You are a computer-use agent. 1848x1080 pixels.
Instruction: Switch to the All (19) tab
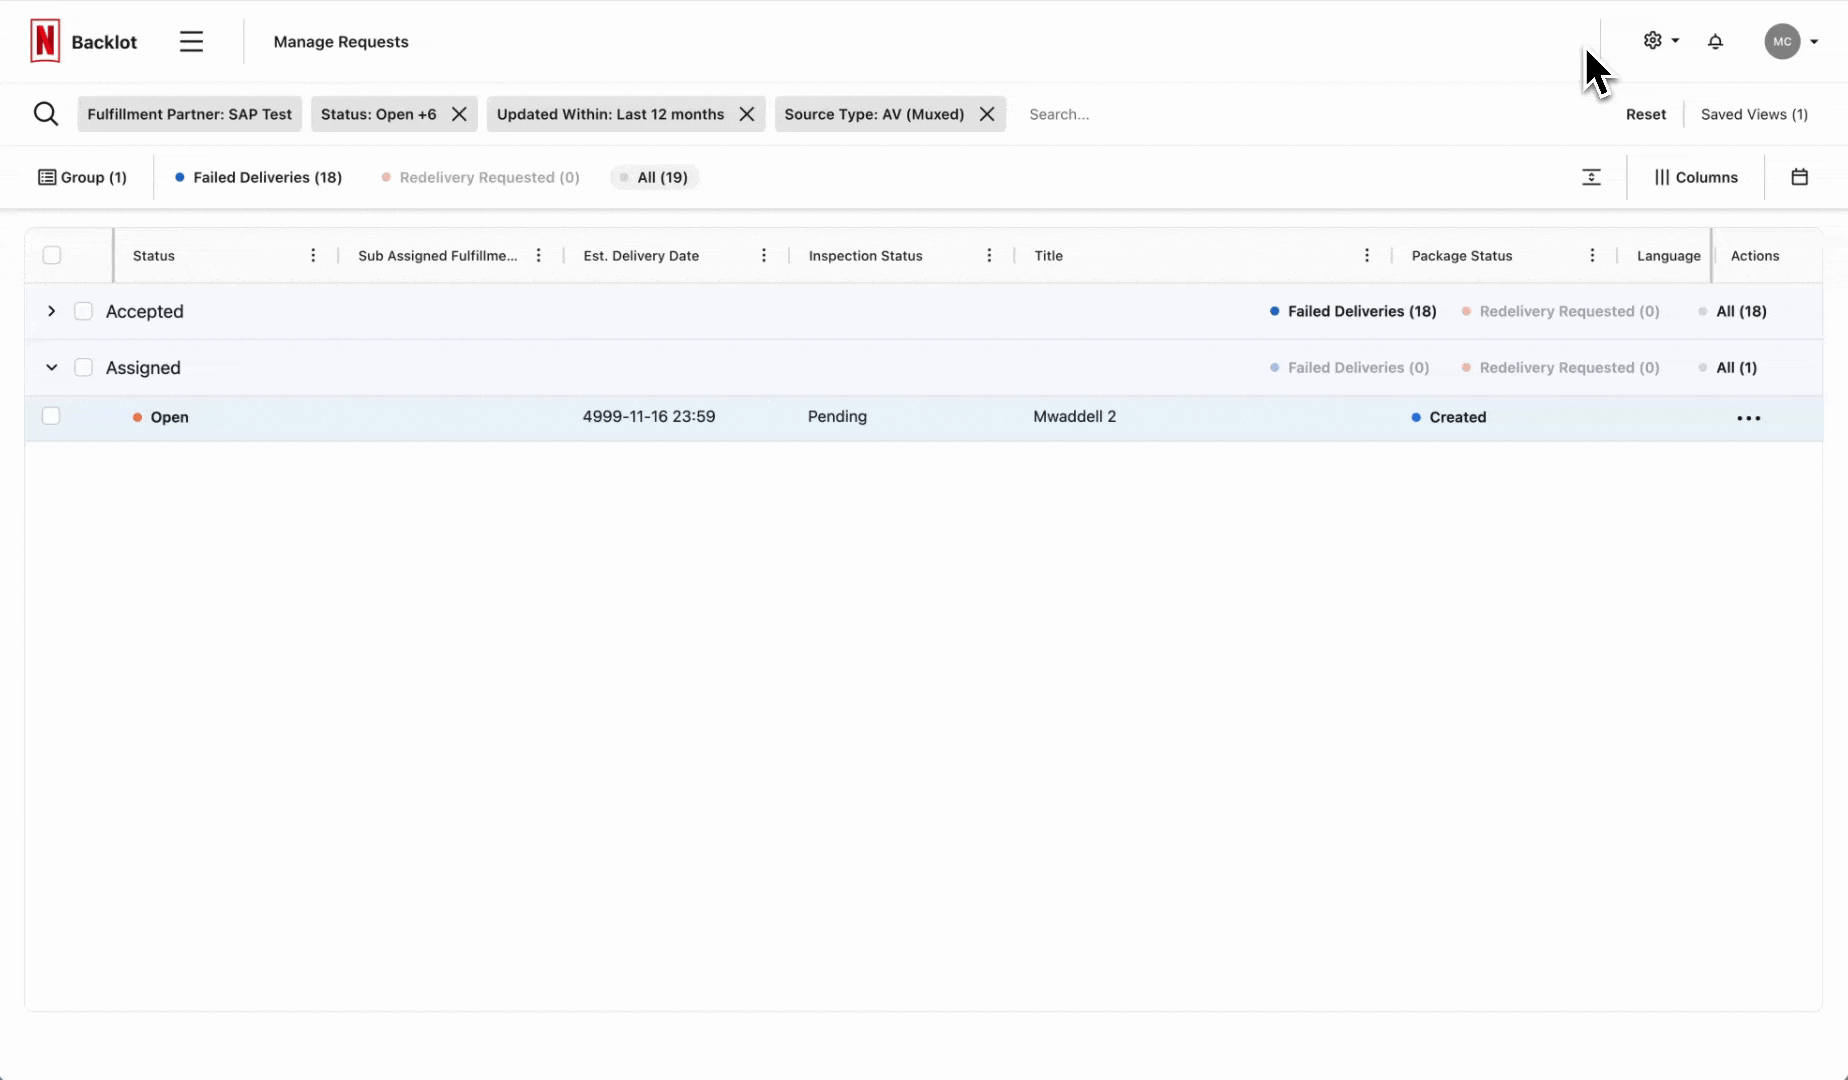[x=653, y=177]
